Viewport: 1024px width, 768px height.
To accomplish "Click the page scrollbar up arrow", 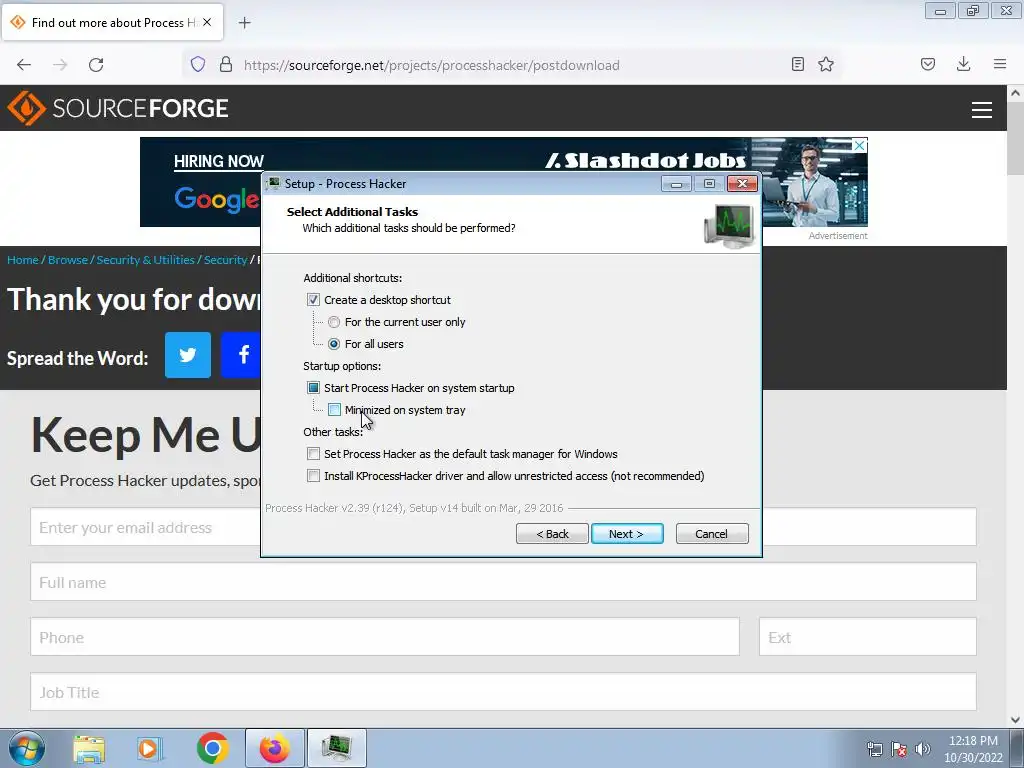I will 1016,93.
